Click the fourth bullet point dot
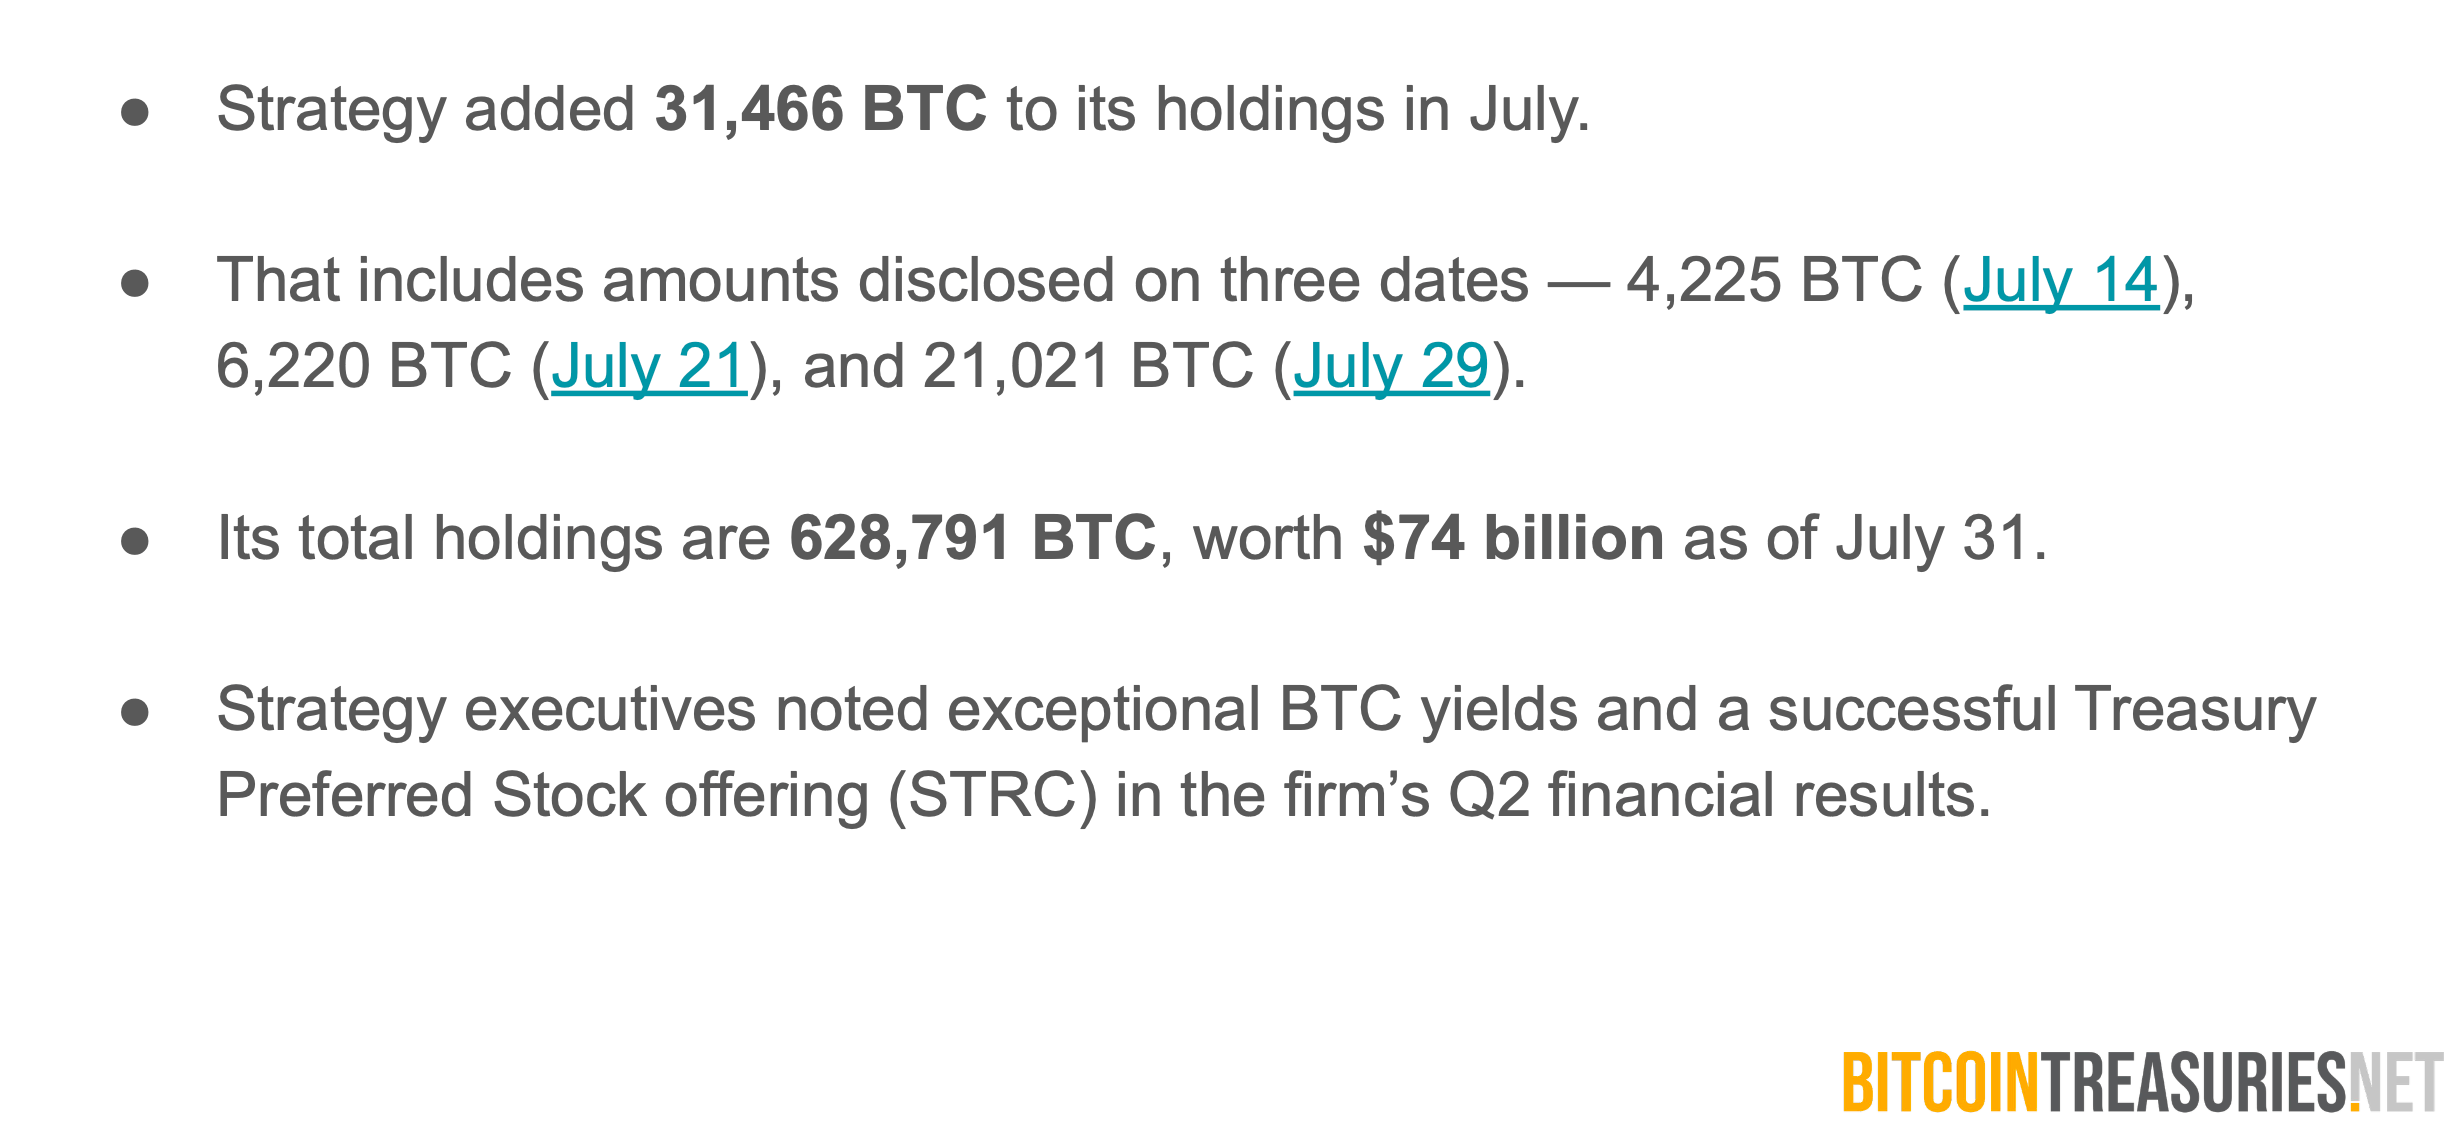Screen dimensions: 2458x1124 pyautogui.click(x=135, y=712)
